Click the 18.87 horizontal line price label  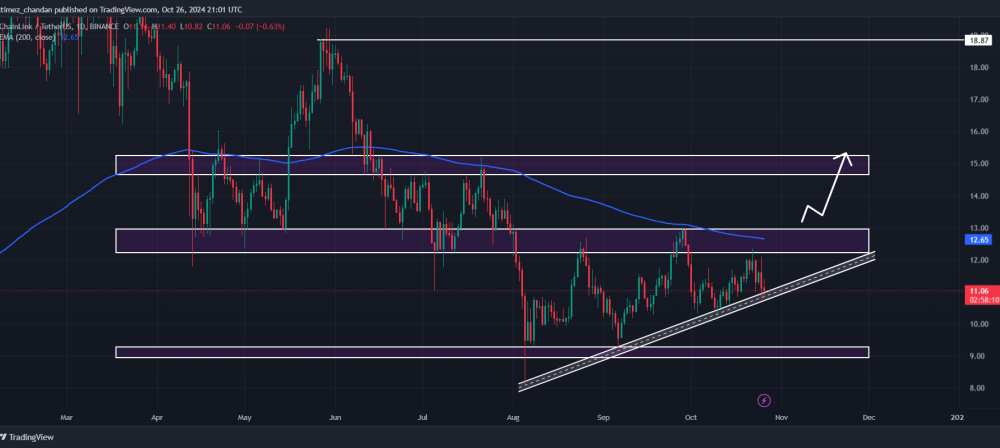[x=978, y=40]
